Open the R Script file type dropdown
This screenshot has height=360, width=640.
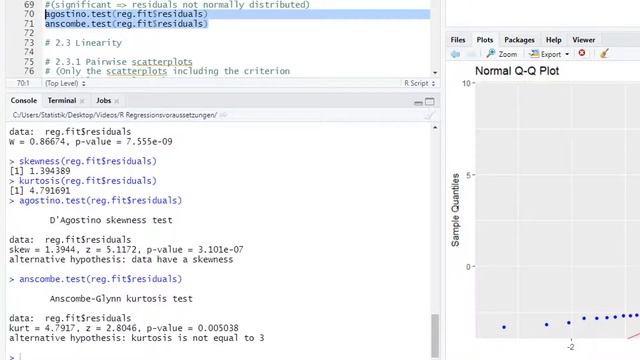click(419, 83)
